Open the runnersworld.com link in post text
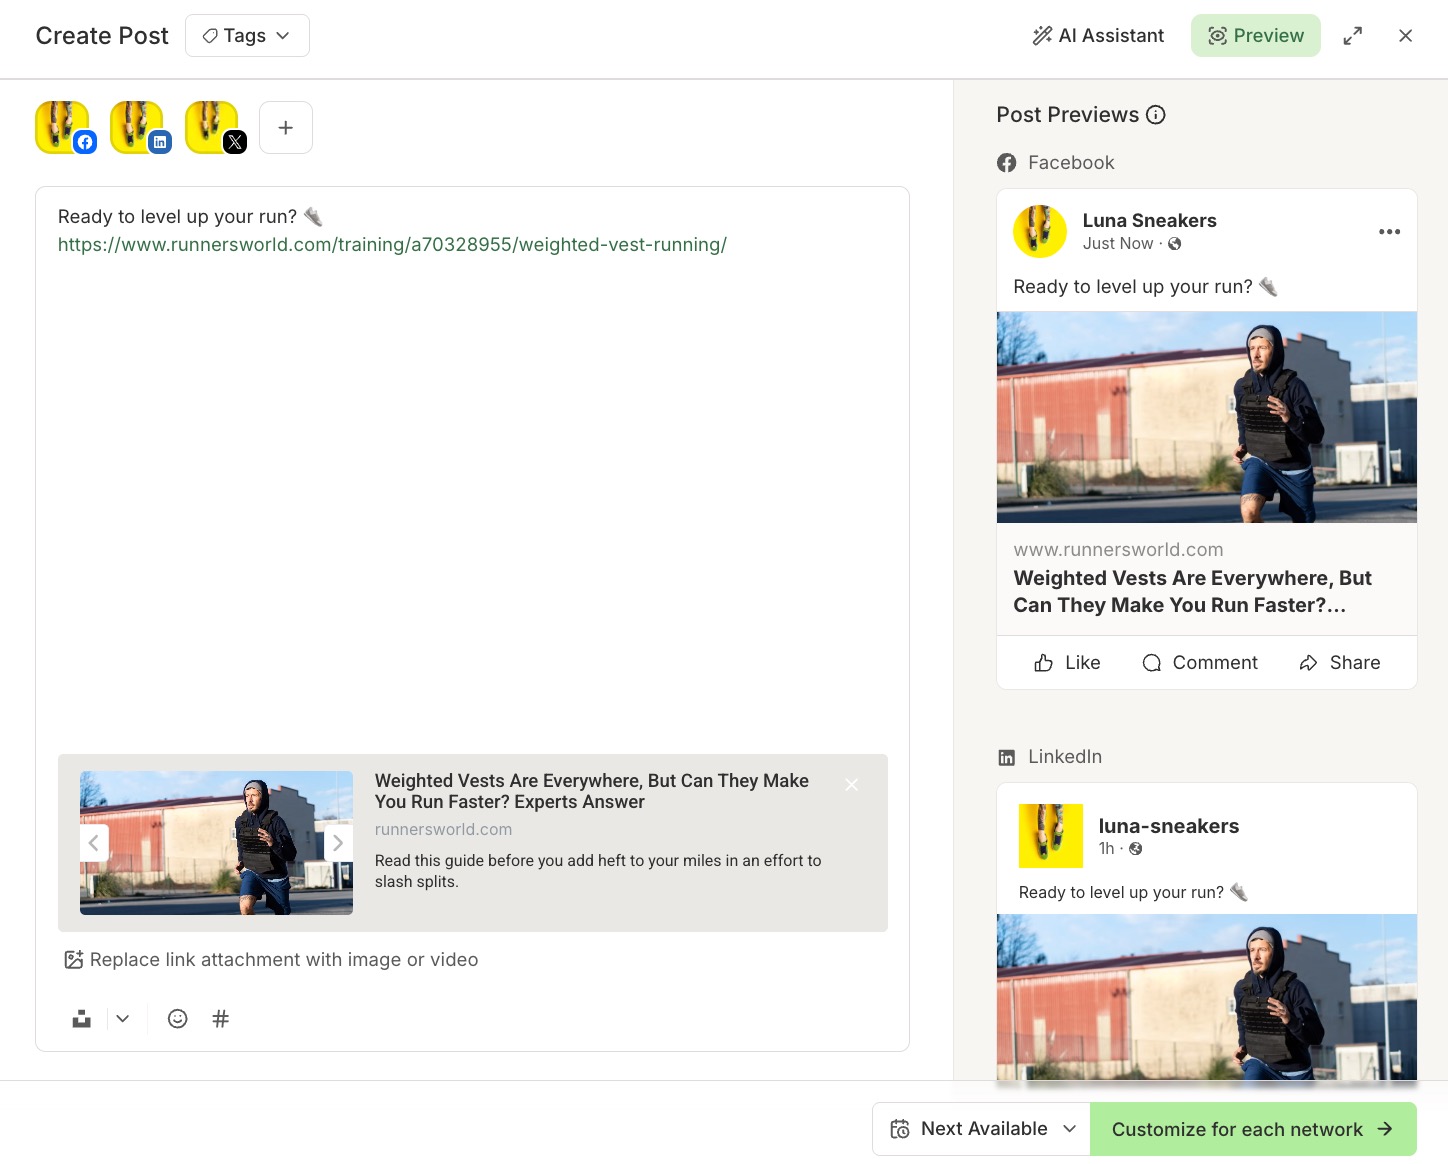The image size is (1448, 1164). [392, 245]
